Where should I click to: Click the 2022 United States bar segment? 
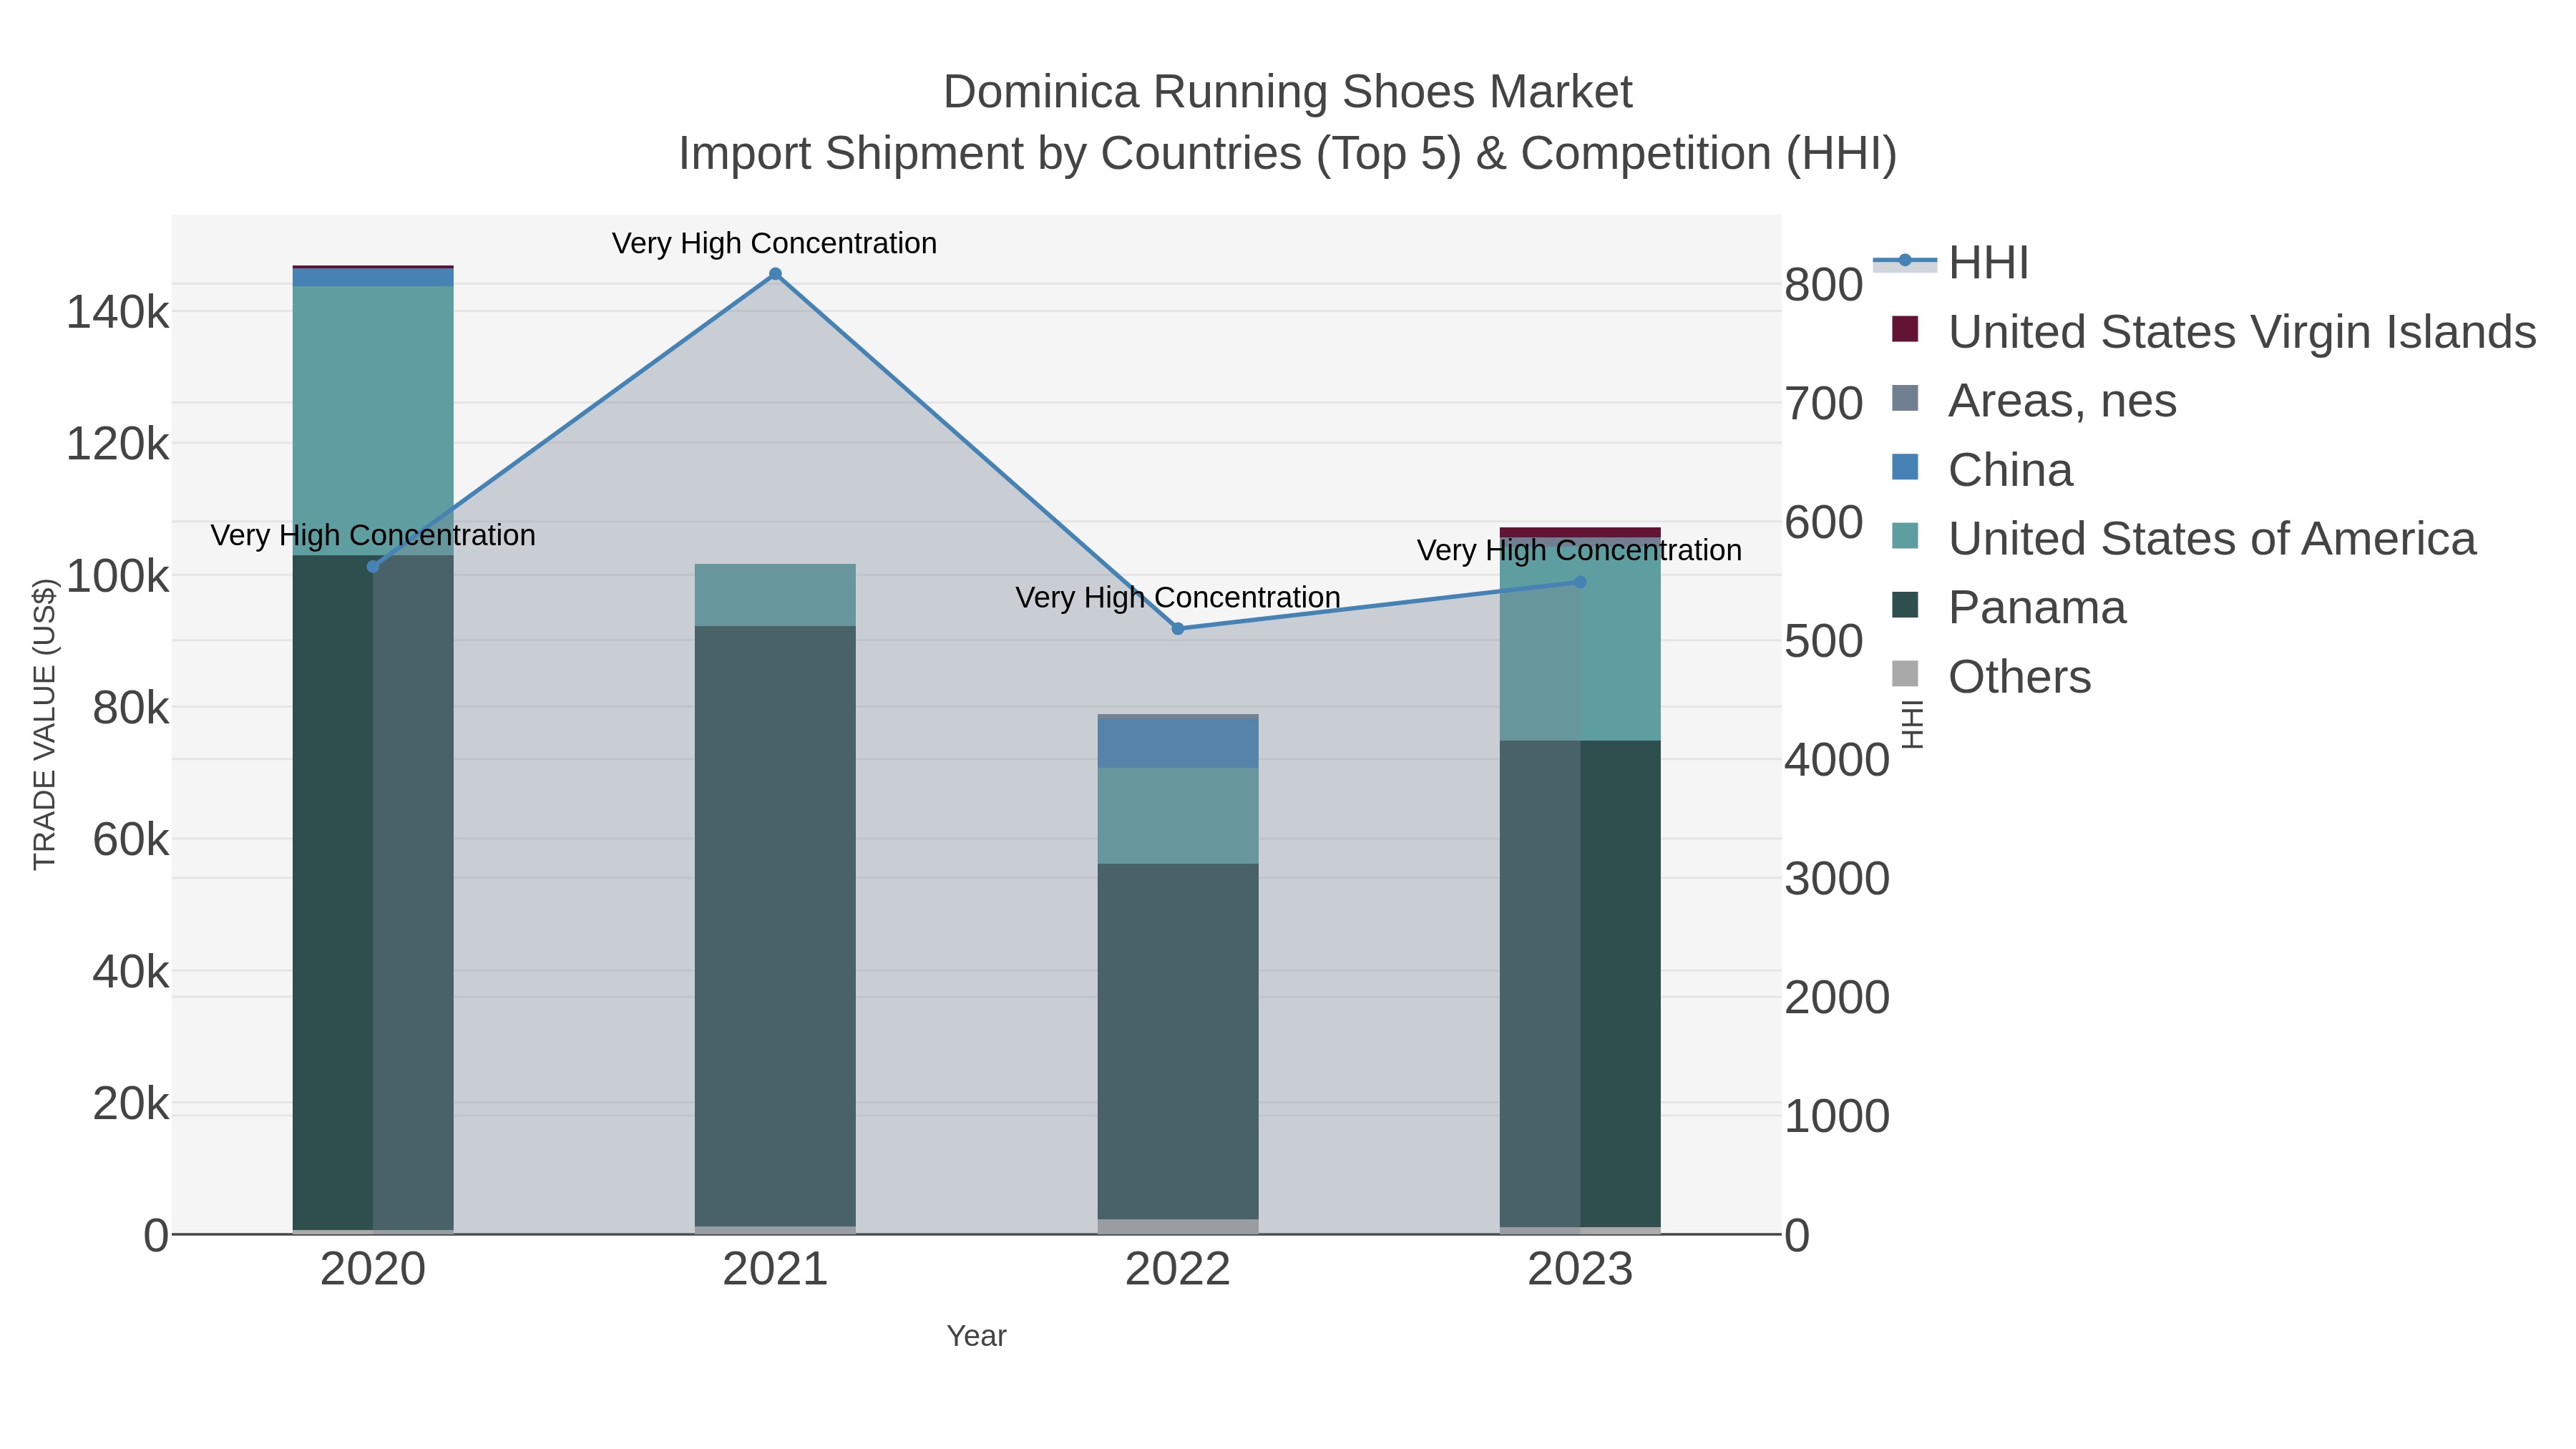(1178, 816)
